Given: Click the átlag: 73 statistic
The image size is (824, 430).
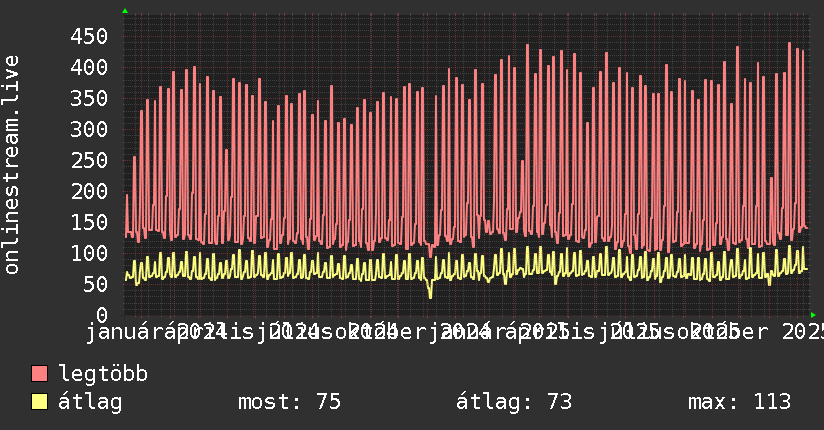Looking at the screenshot, I should click(x=513, y=402).
